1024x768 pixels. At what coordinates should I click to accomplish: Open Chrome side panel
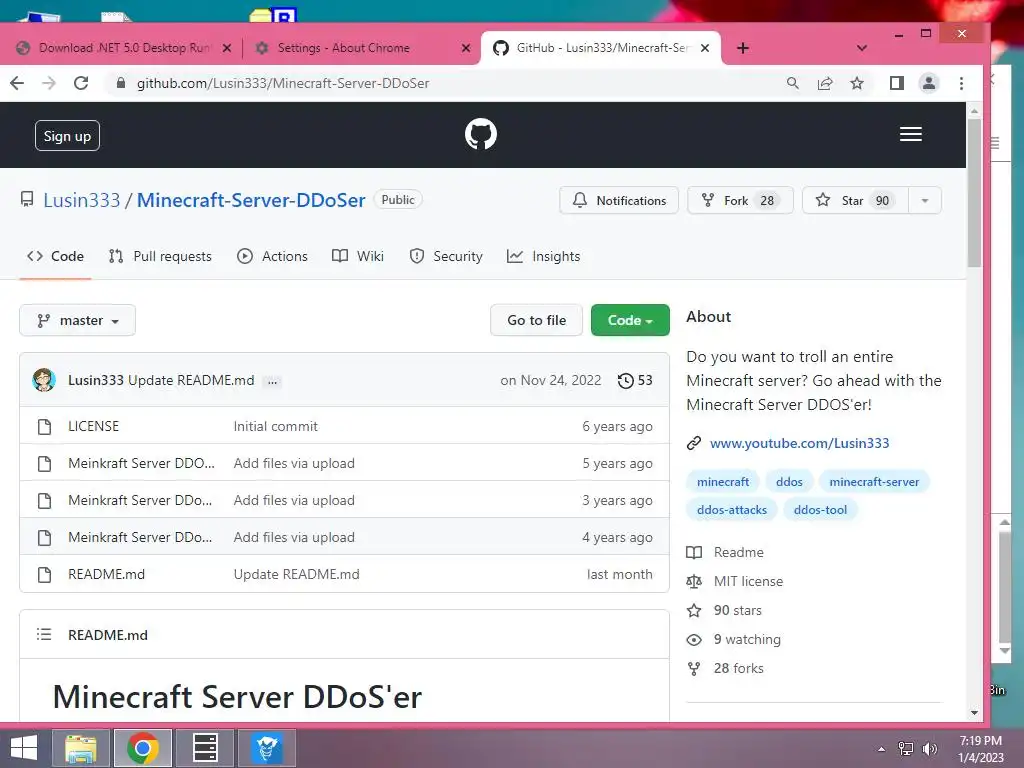coord(897,83)
